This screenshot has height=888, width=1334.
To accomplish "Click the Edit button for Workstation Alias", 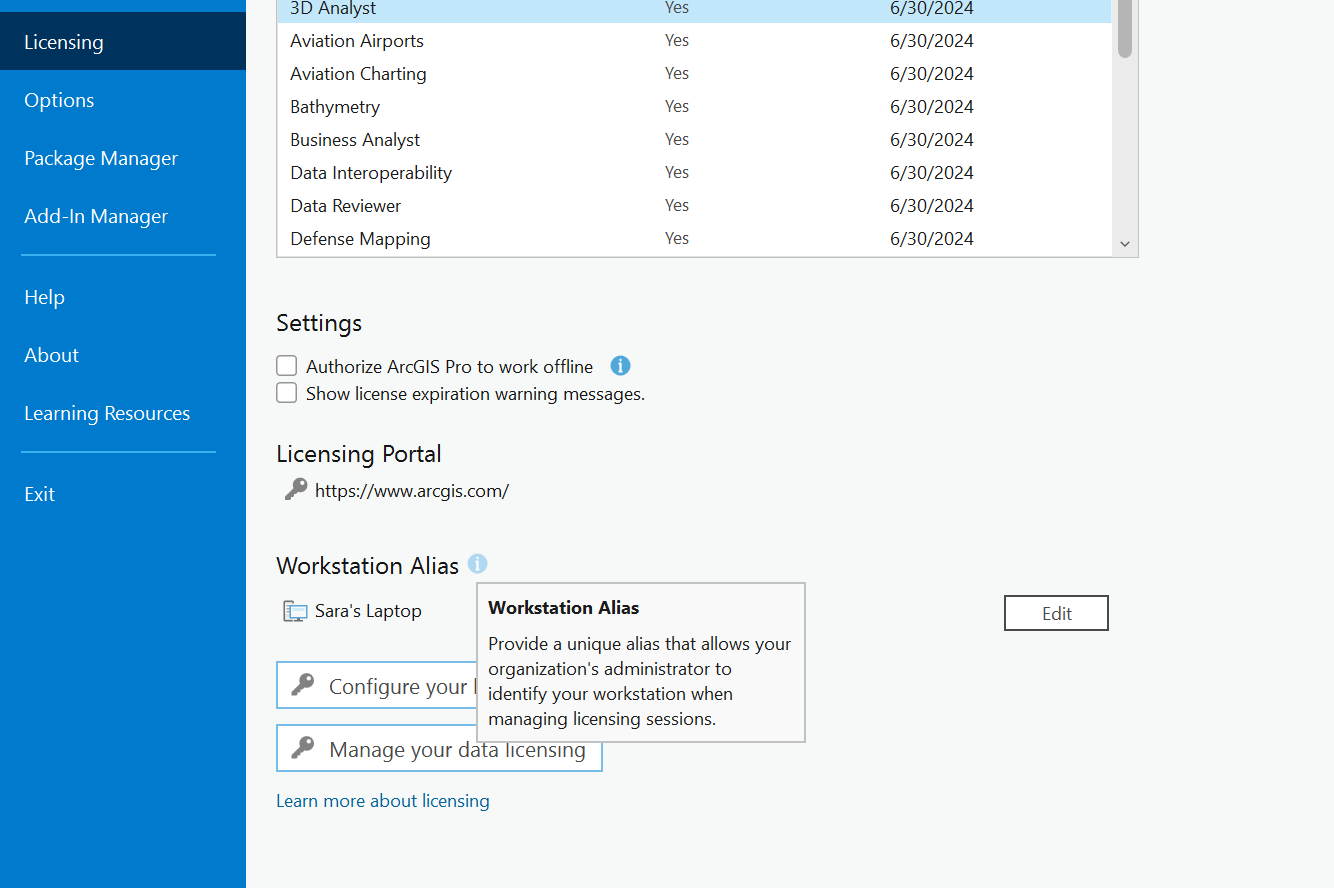I will tap(1056, 613).
